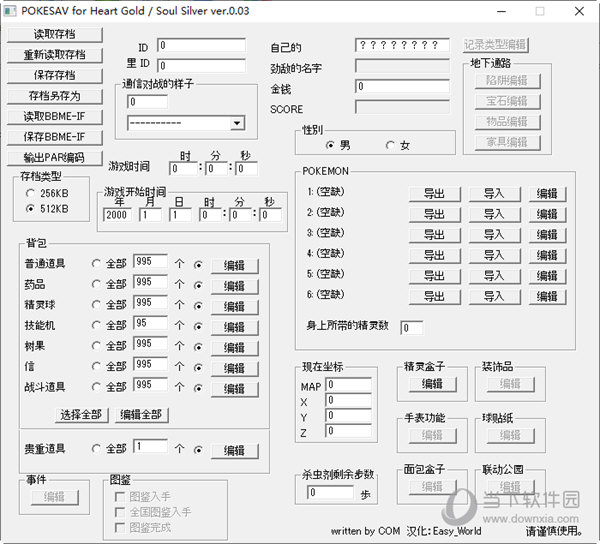
Task: Click the 身上所带的精灵数 field
Action: coord(412,328)
